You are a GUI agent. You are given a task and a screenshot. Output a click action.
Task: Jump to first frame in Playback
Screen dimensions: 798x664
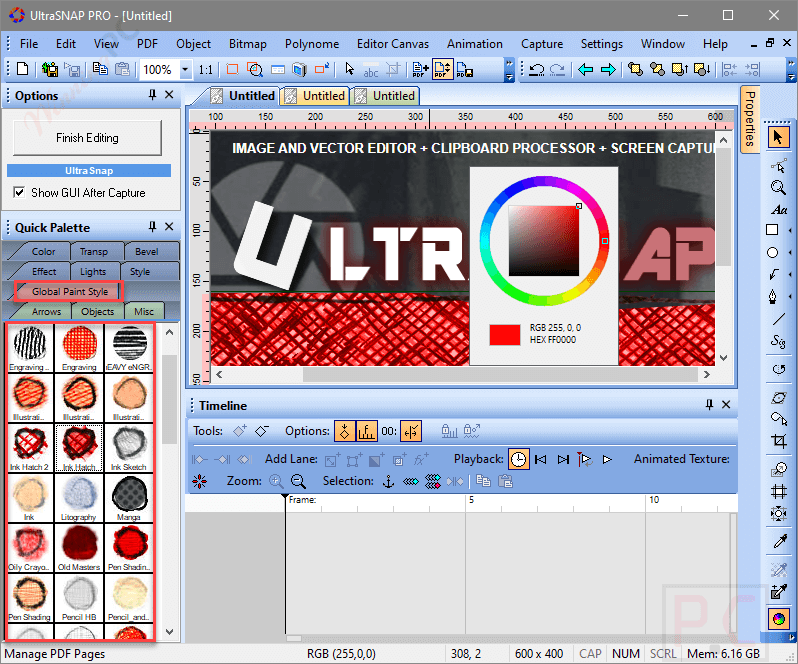pyautogui.click(x=540, y=459)
